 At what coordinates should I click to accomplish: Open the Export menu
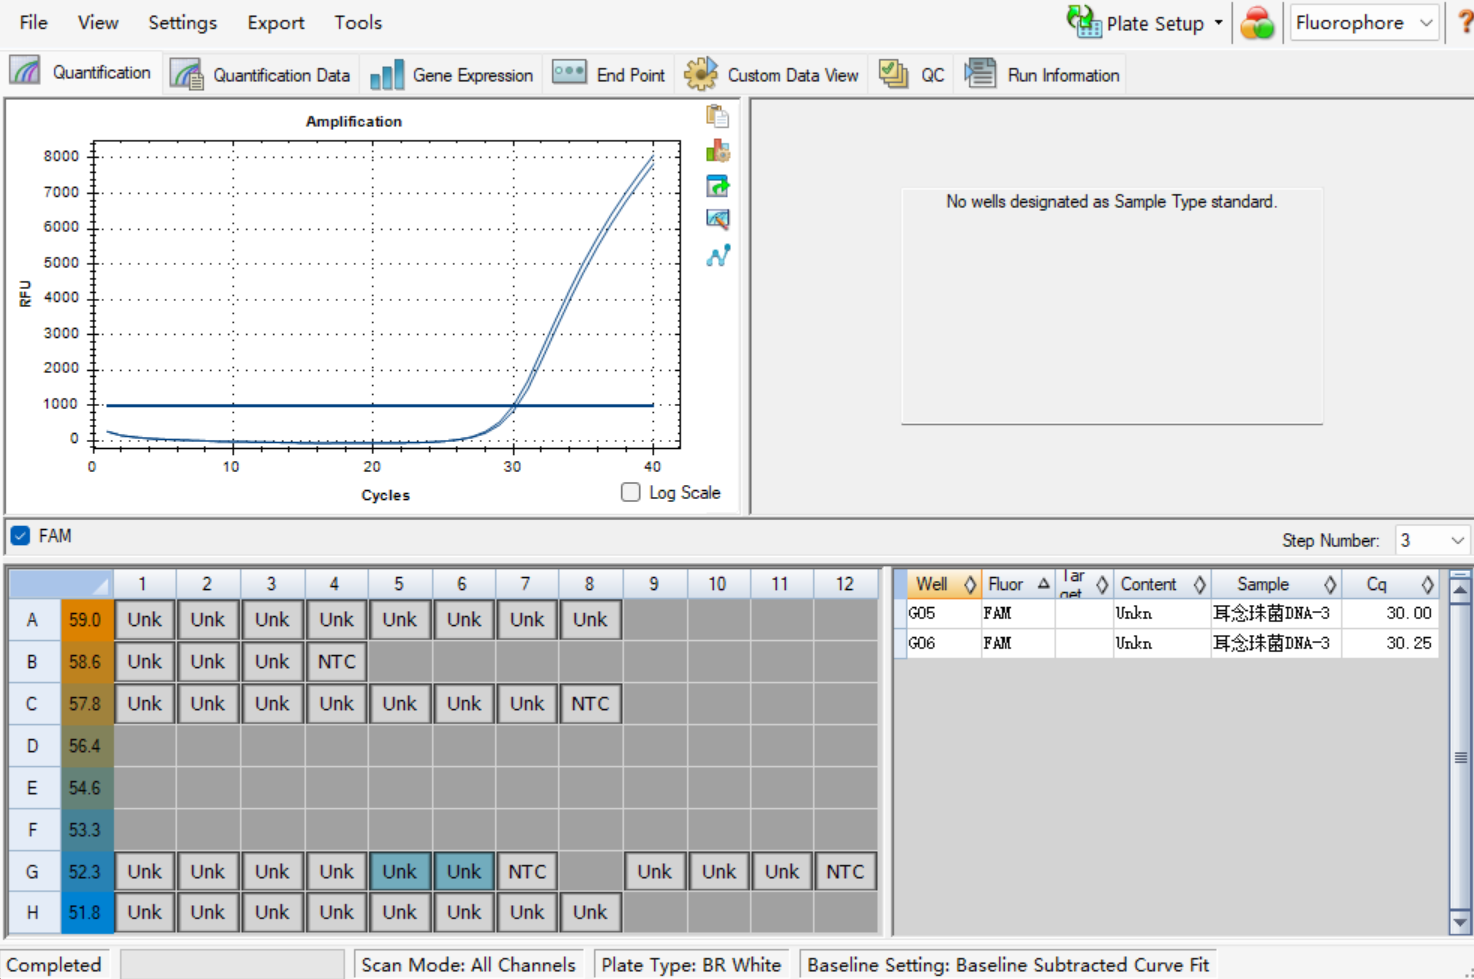[276, 22]
